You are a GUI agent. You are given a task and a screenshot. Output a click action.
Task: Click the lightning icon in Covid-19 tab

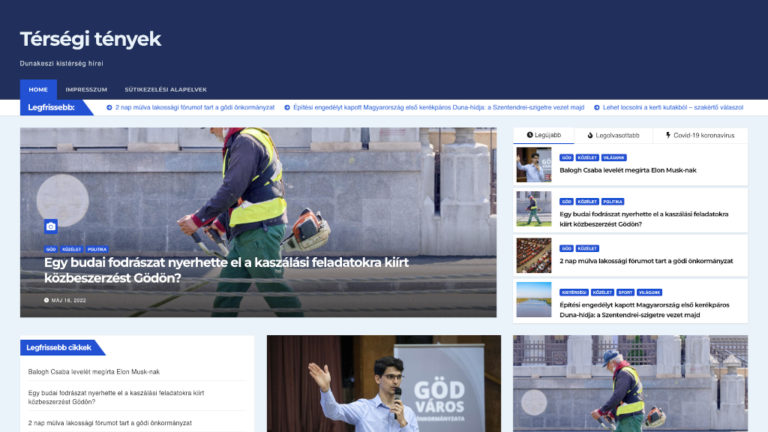[668, 135]
